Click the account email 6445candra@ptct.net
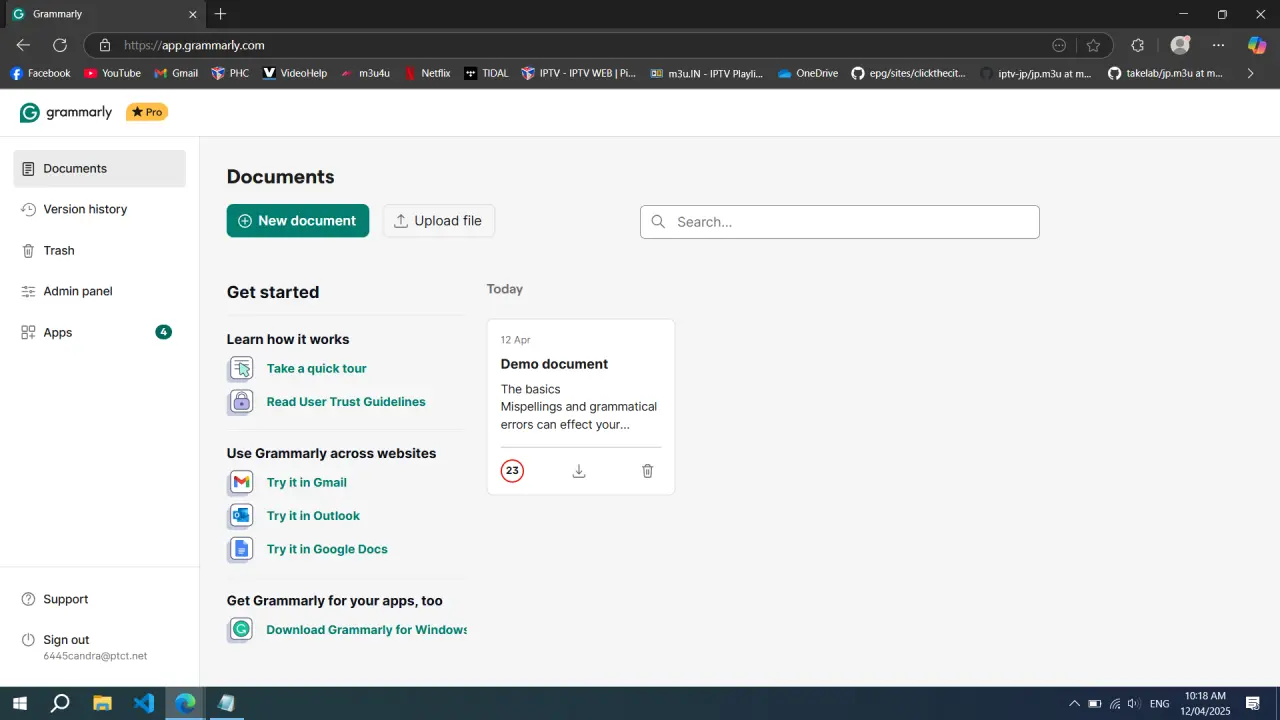Viewport: 1280px width, 720px height. pyautogui.click(x=95, y=657)
